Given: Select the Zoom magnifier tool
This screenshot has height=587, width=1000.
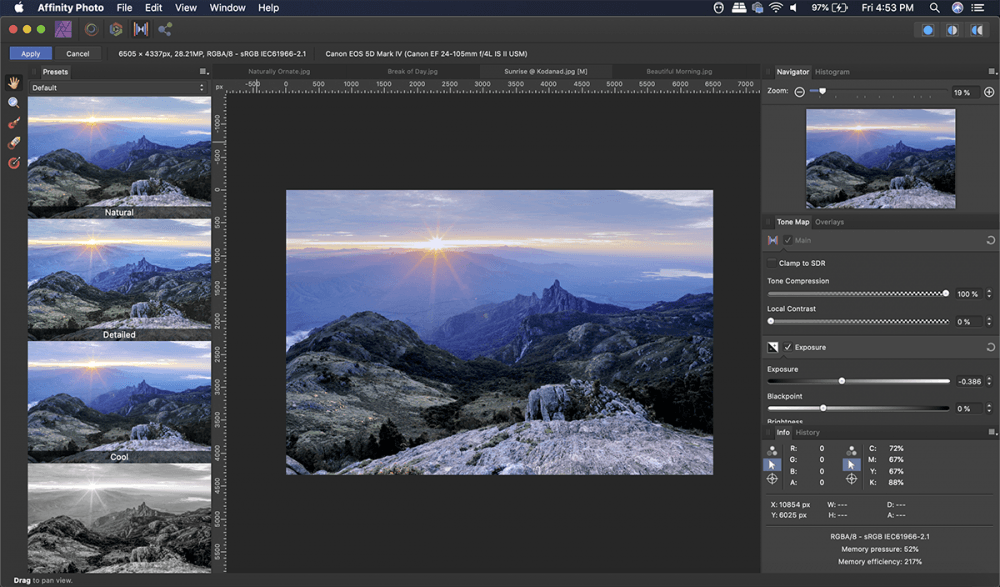Looking at the screenshot, I should tap(14, 103).
